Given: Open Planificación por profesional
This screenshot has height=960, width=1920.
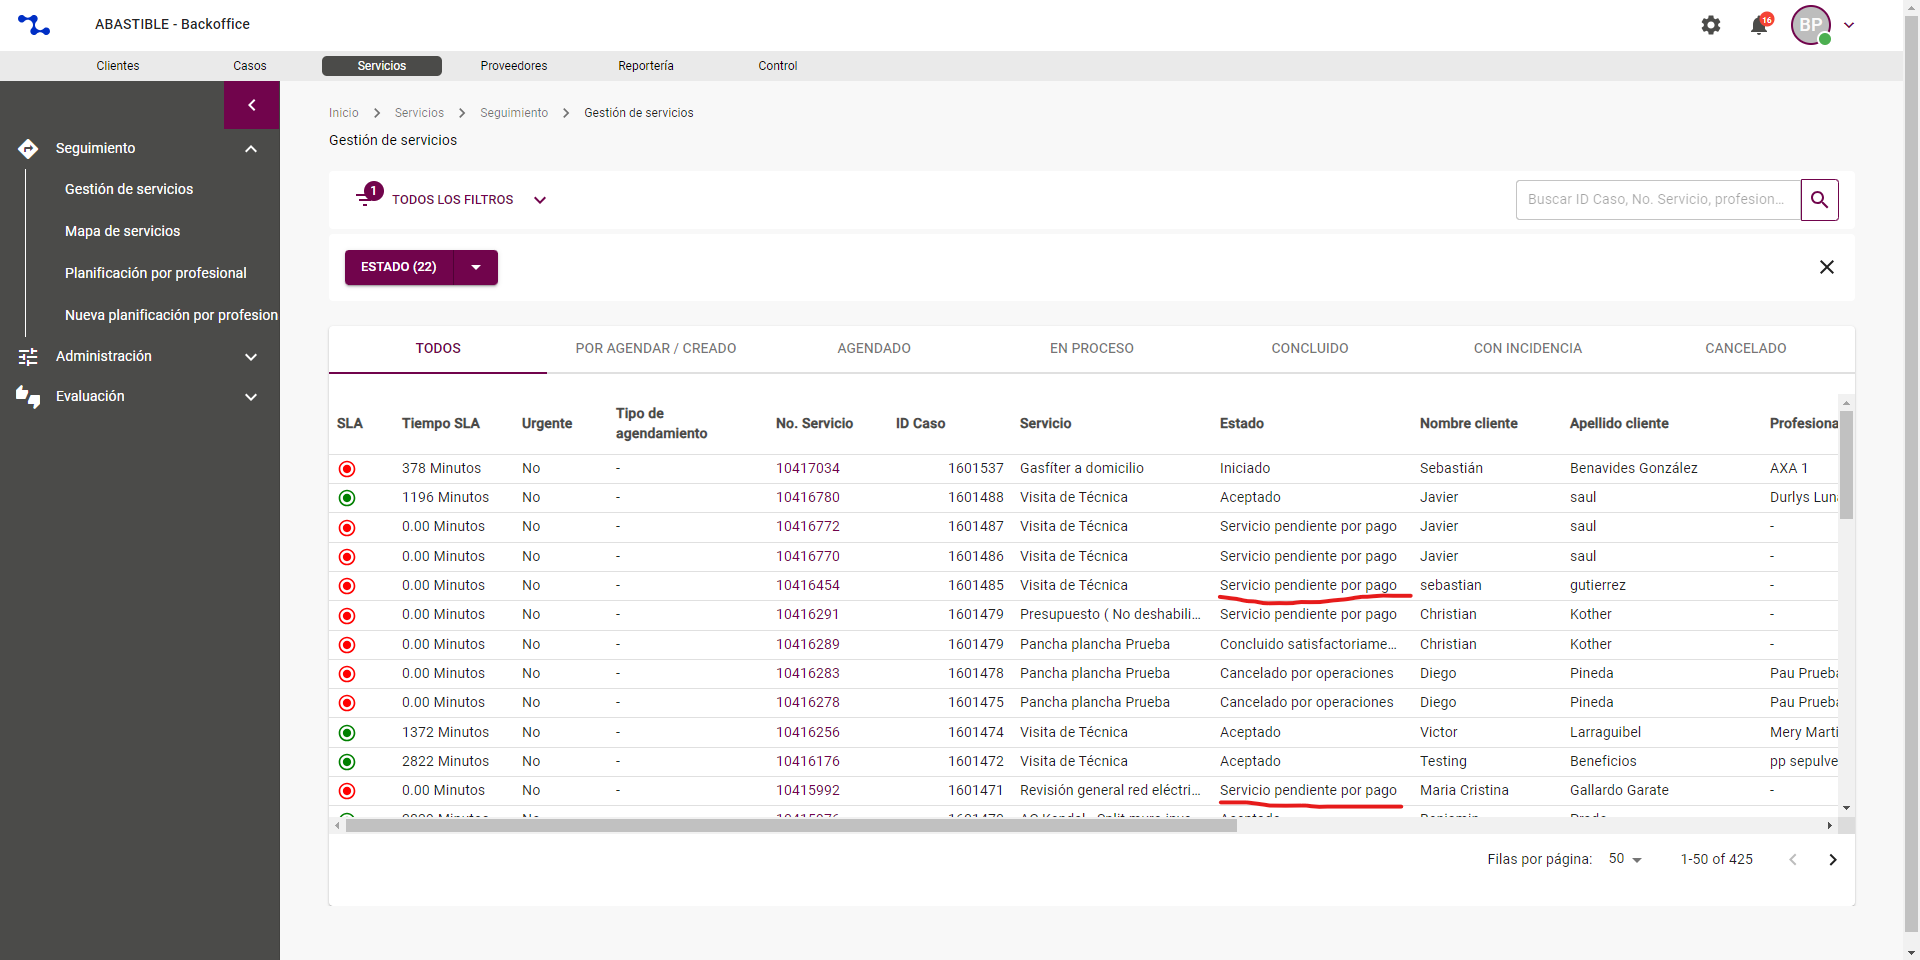Looking at the screenshot, I should (x=156, y=273).
